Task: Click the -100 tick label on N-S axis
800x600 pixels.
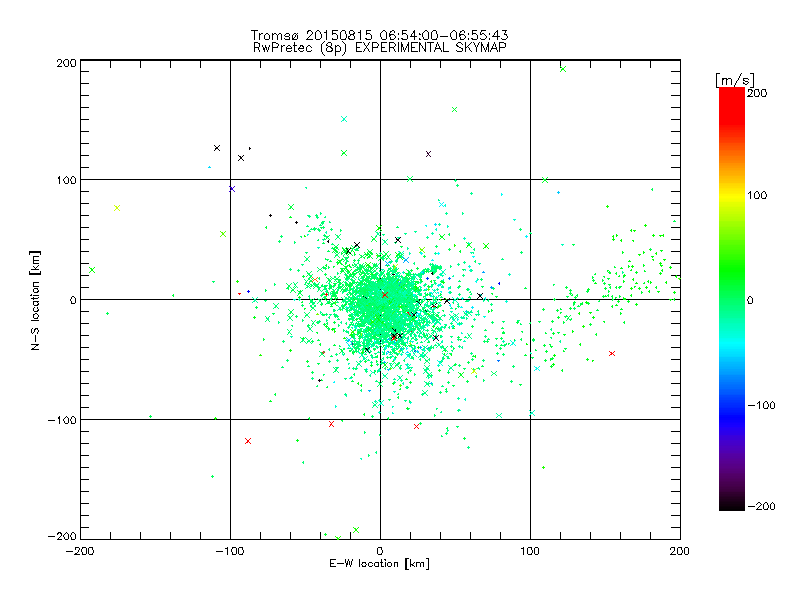Action: point(62,420)
